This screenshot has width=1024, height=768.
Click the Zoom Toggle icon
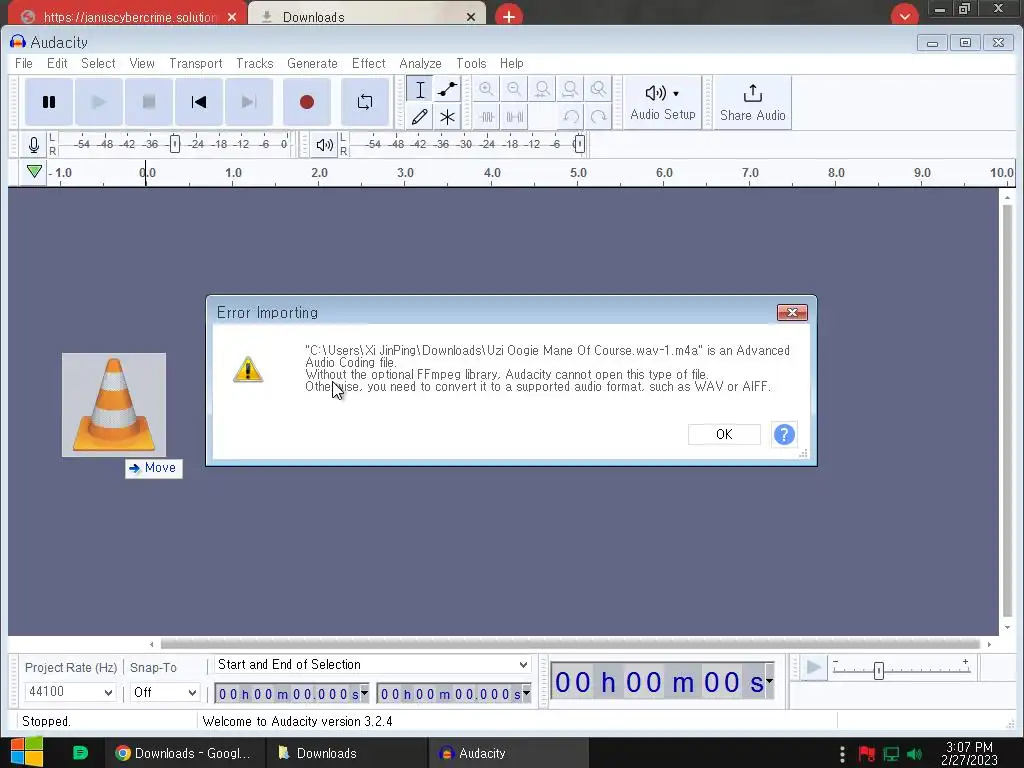point(598,89)
